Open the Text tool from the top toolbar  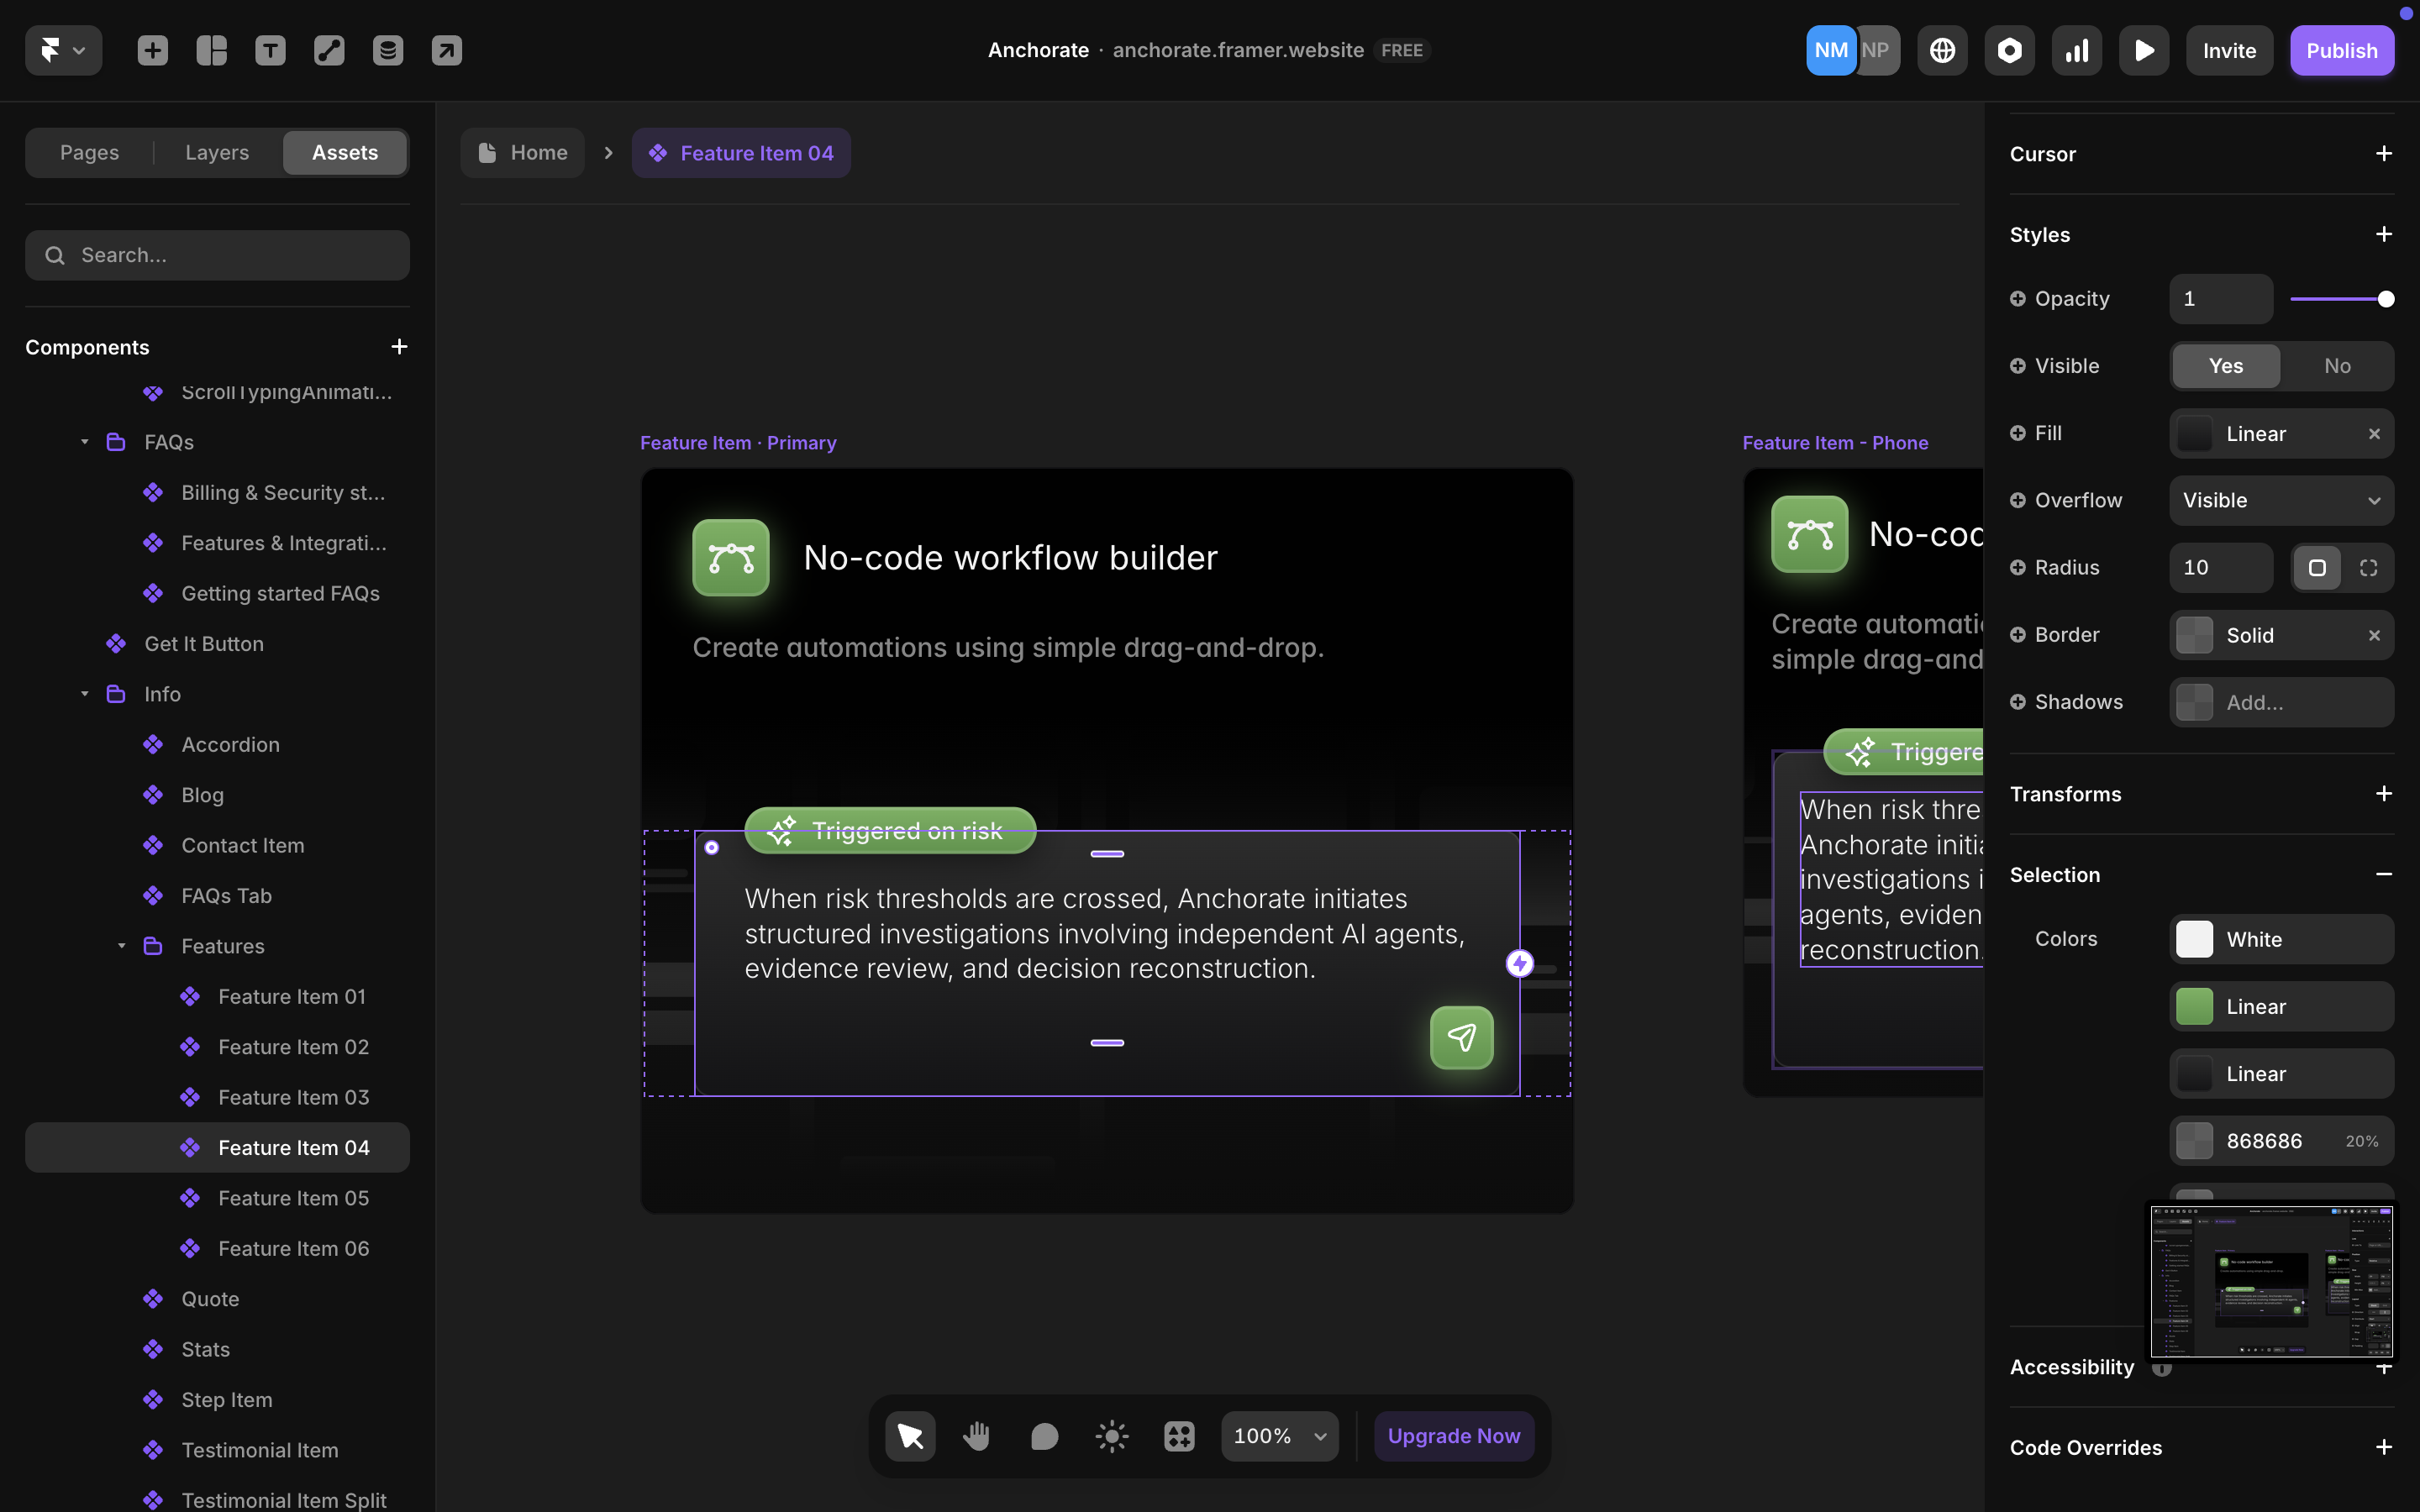click(270, 50)
